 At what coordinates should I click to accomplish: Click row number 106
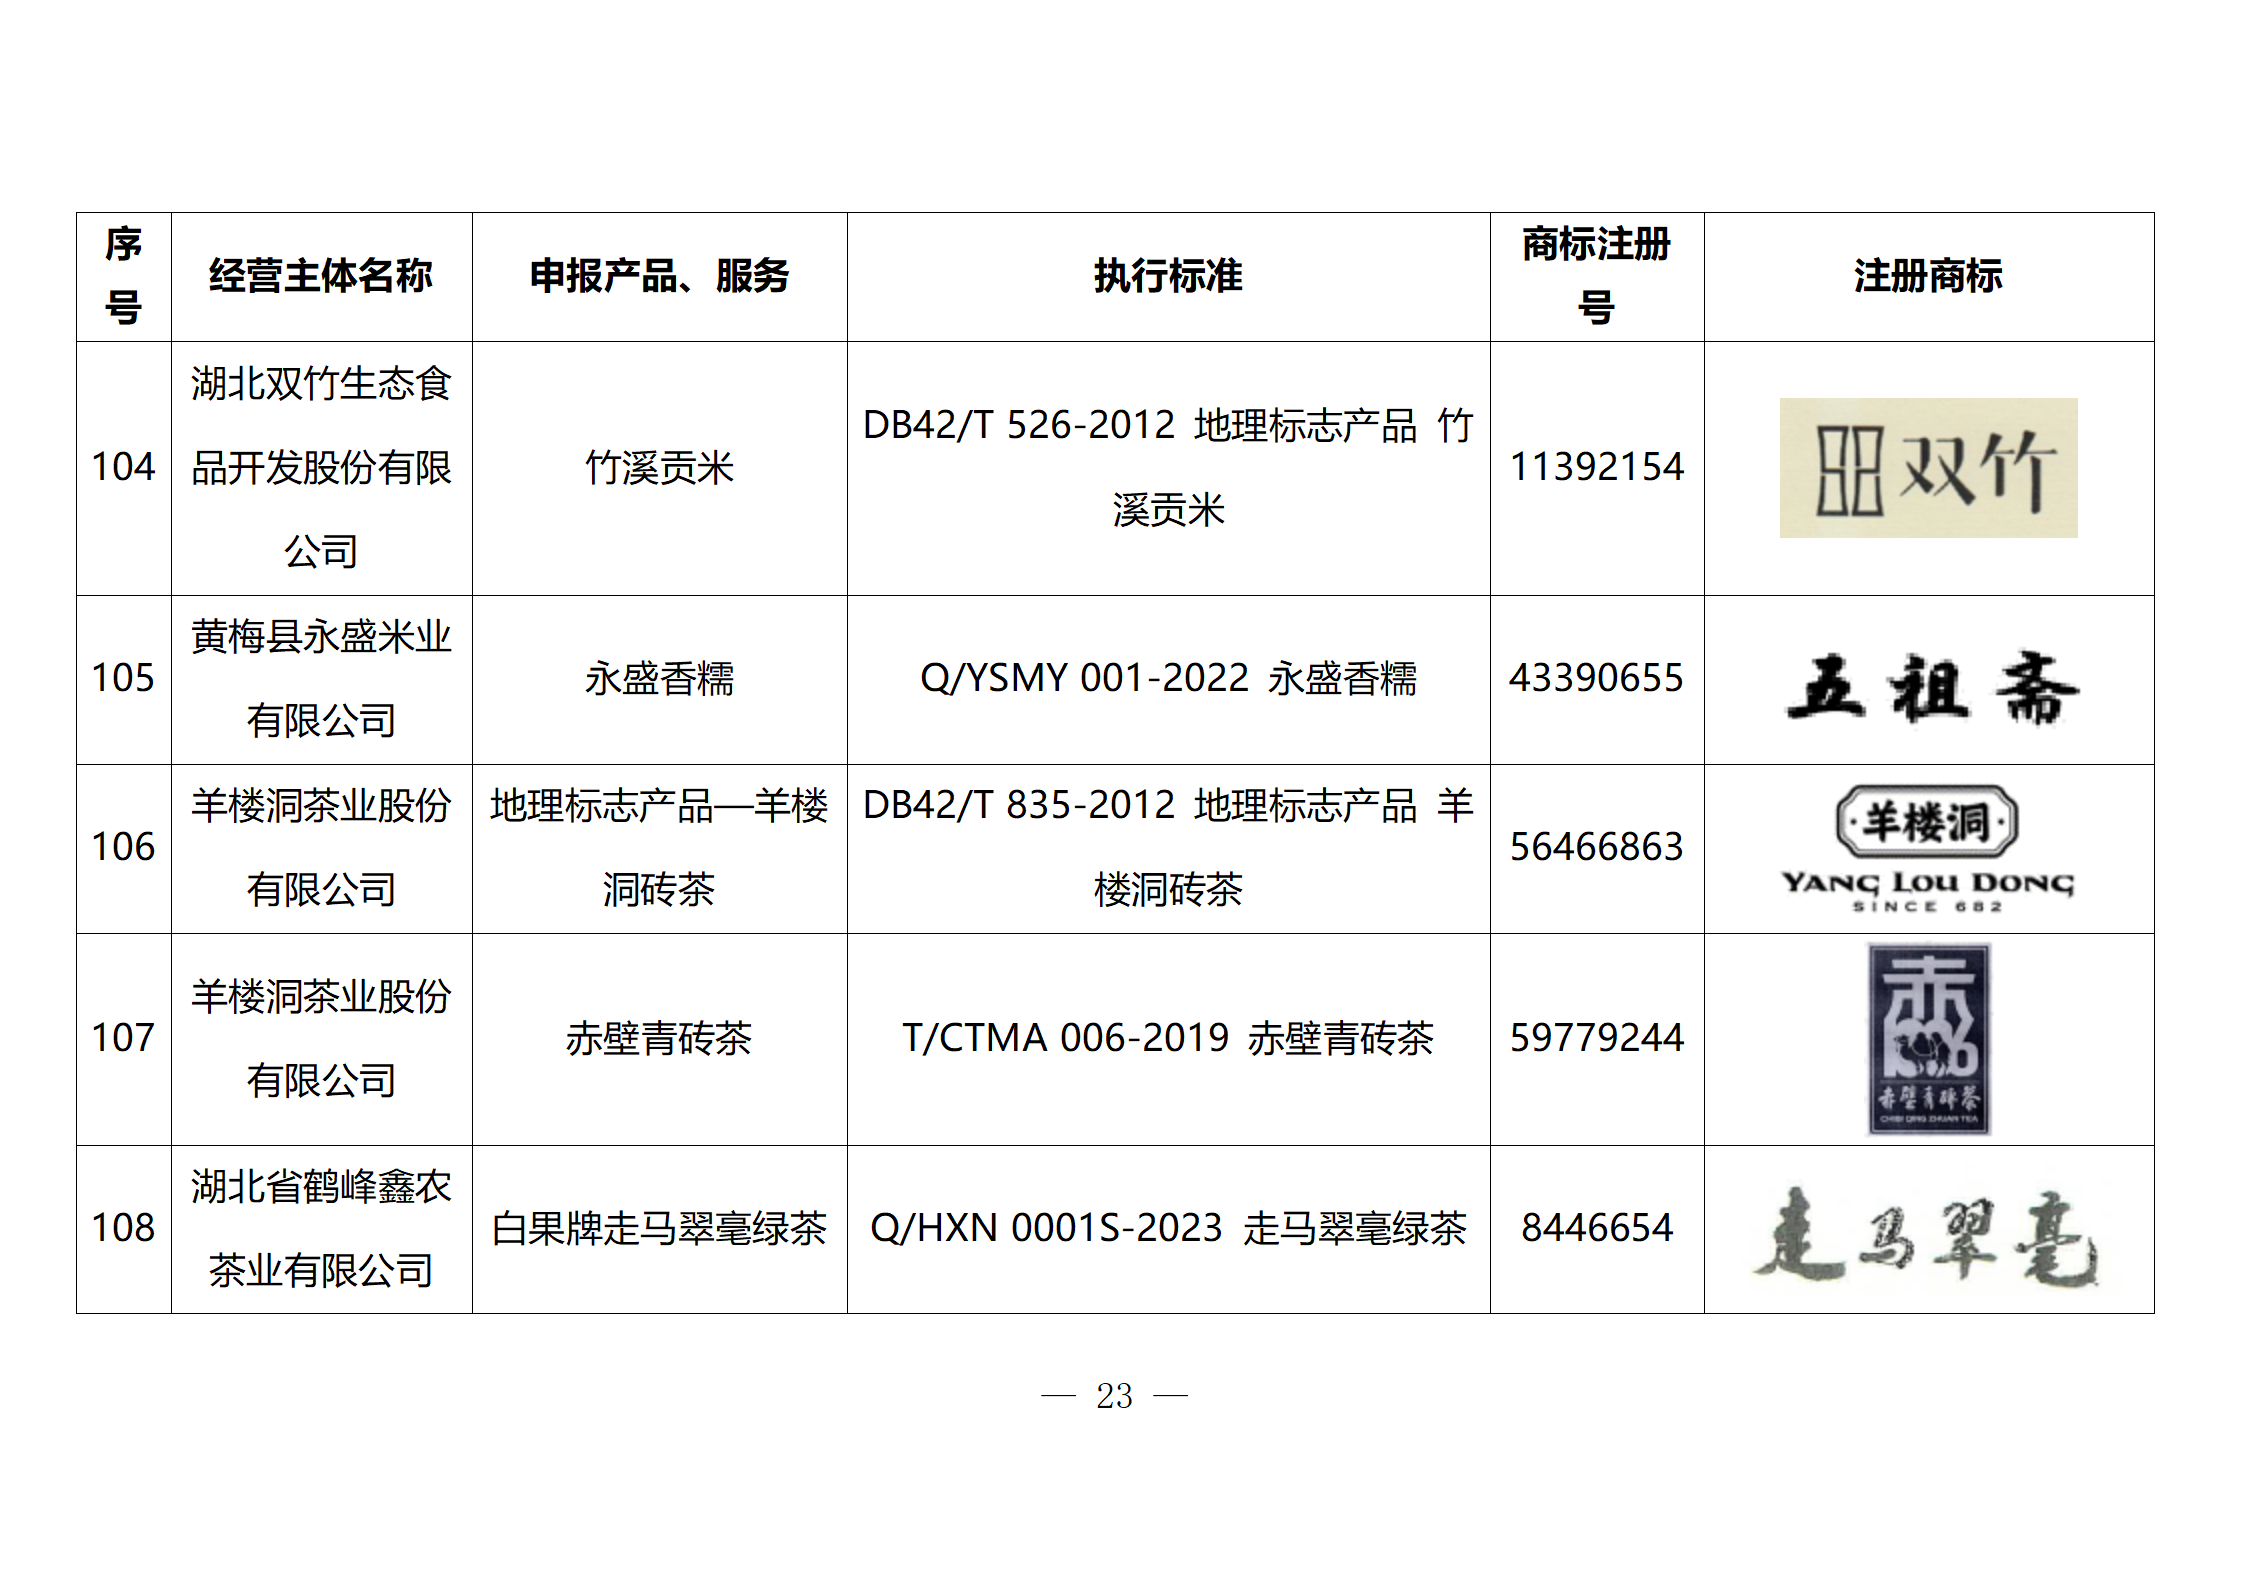[x=123, y=847]
